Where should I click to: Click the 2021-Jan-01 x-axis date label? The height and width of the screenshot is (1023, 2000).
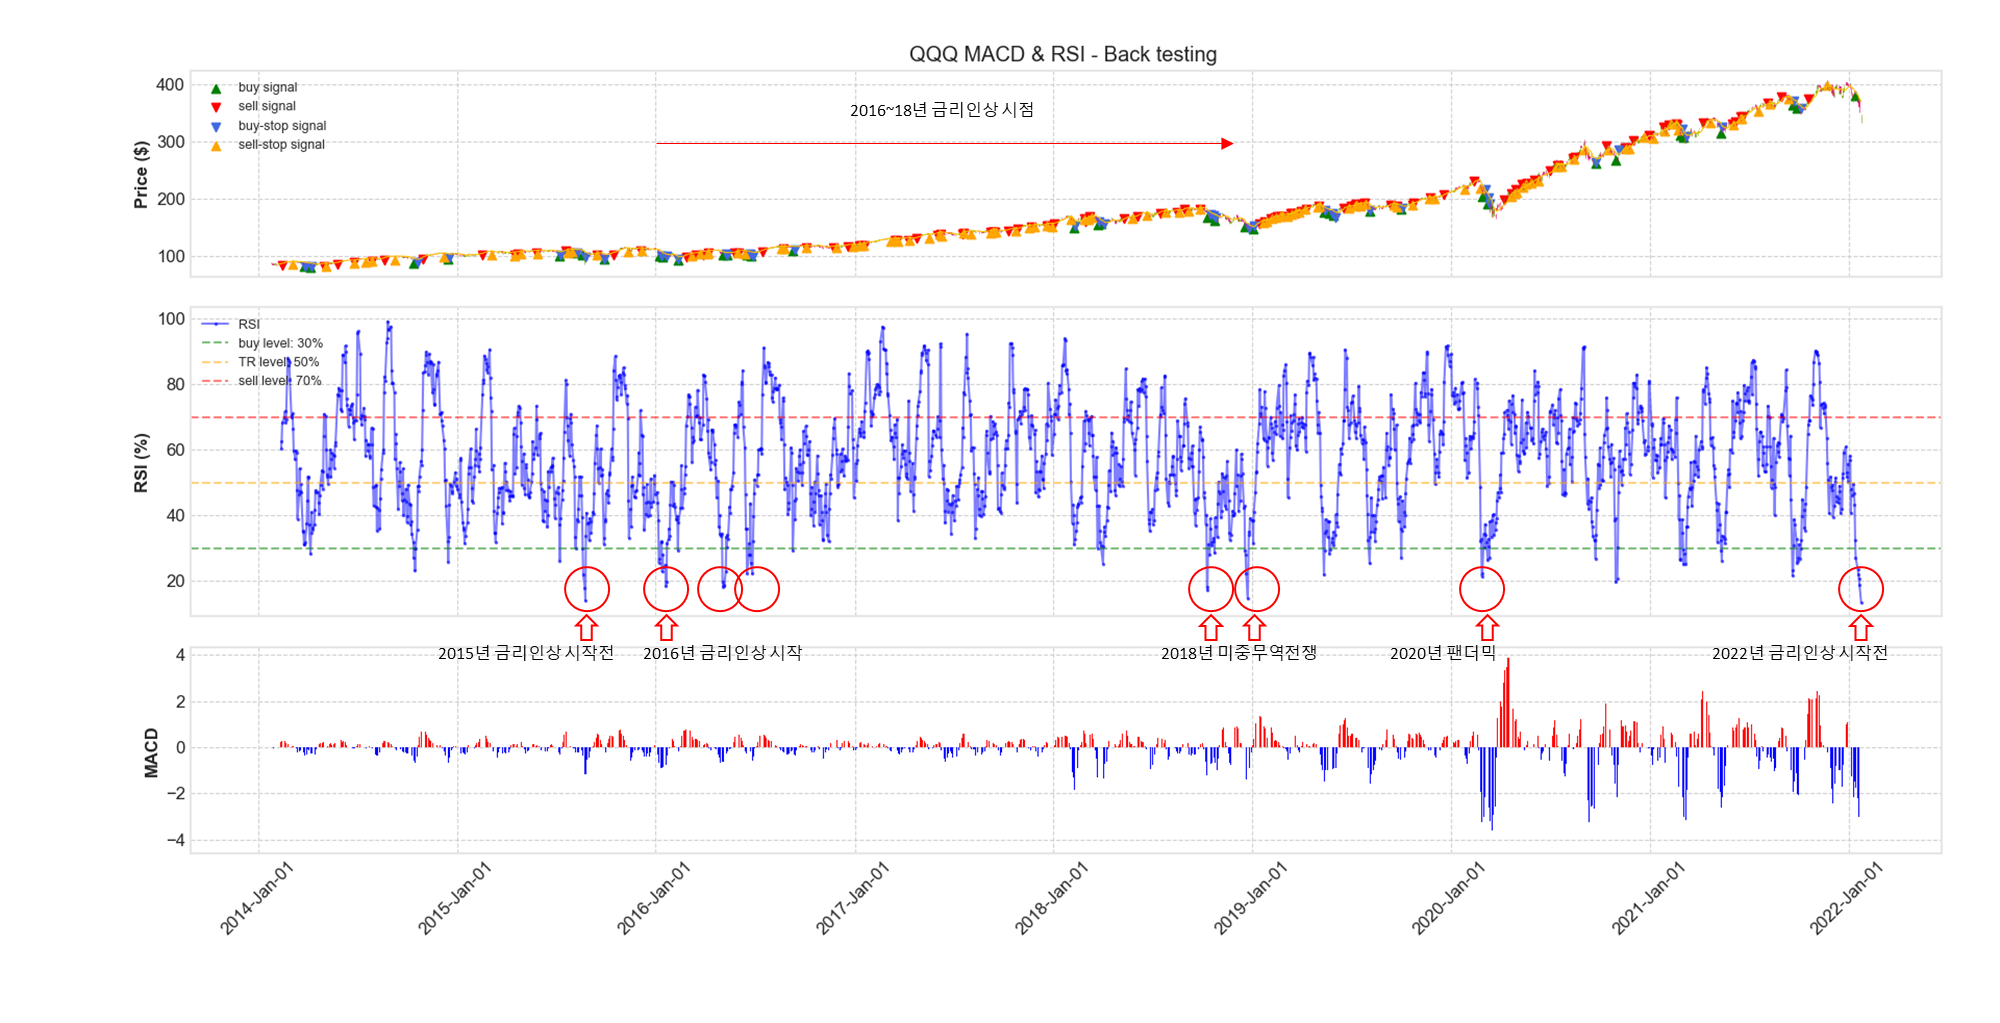click(x=1648, y=898)
